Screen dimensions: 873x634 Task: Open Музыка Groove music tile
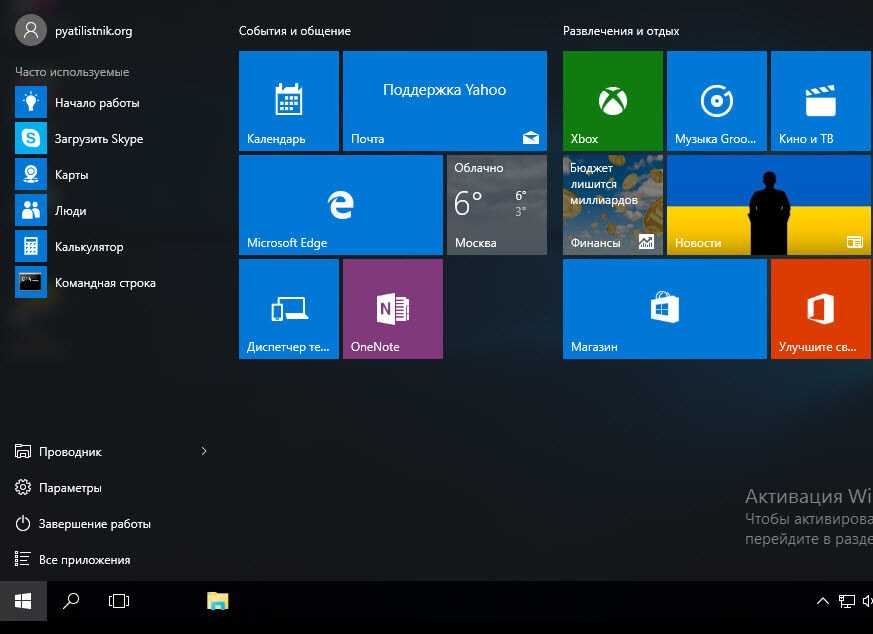click(x=716, y=101)
